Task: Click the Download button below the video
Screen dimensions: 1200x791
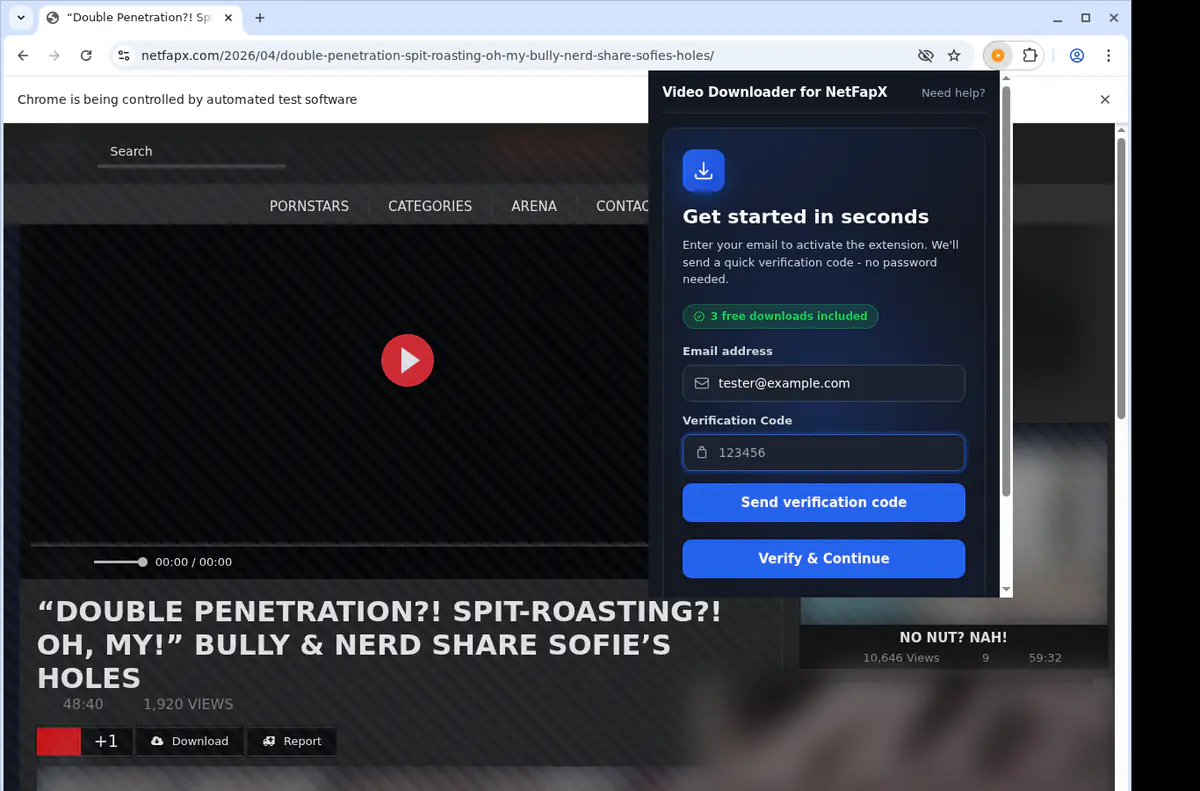Action: click(190, 741)
